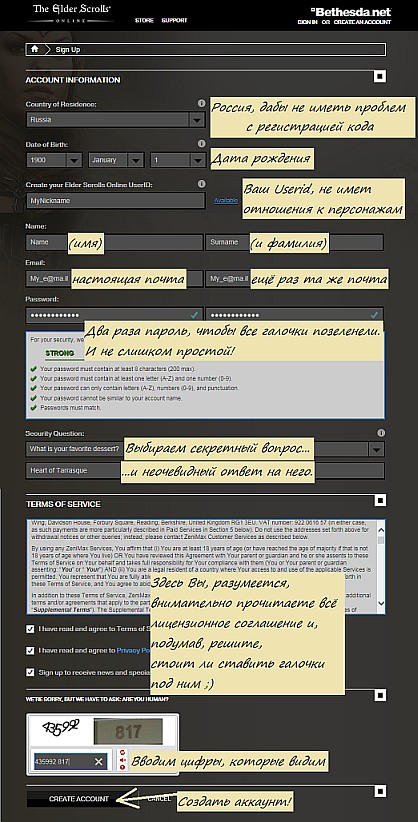The width and height of the screenshot is (418, 822).
Task: Click the Available link next to UserID
Action: click(x=226, y=201)
